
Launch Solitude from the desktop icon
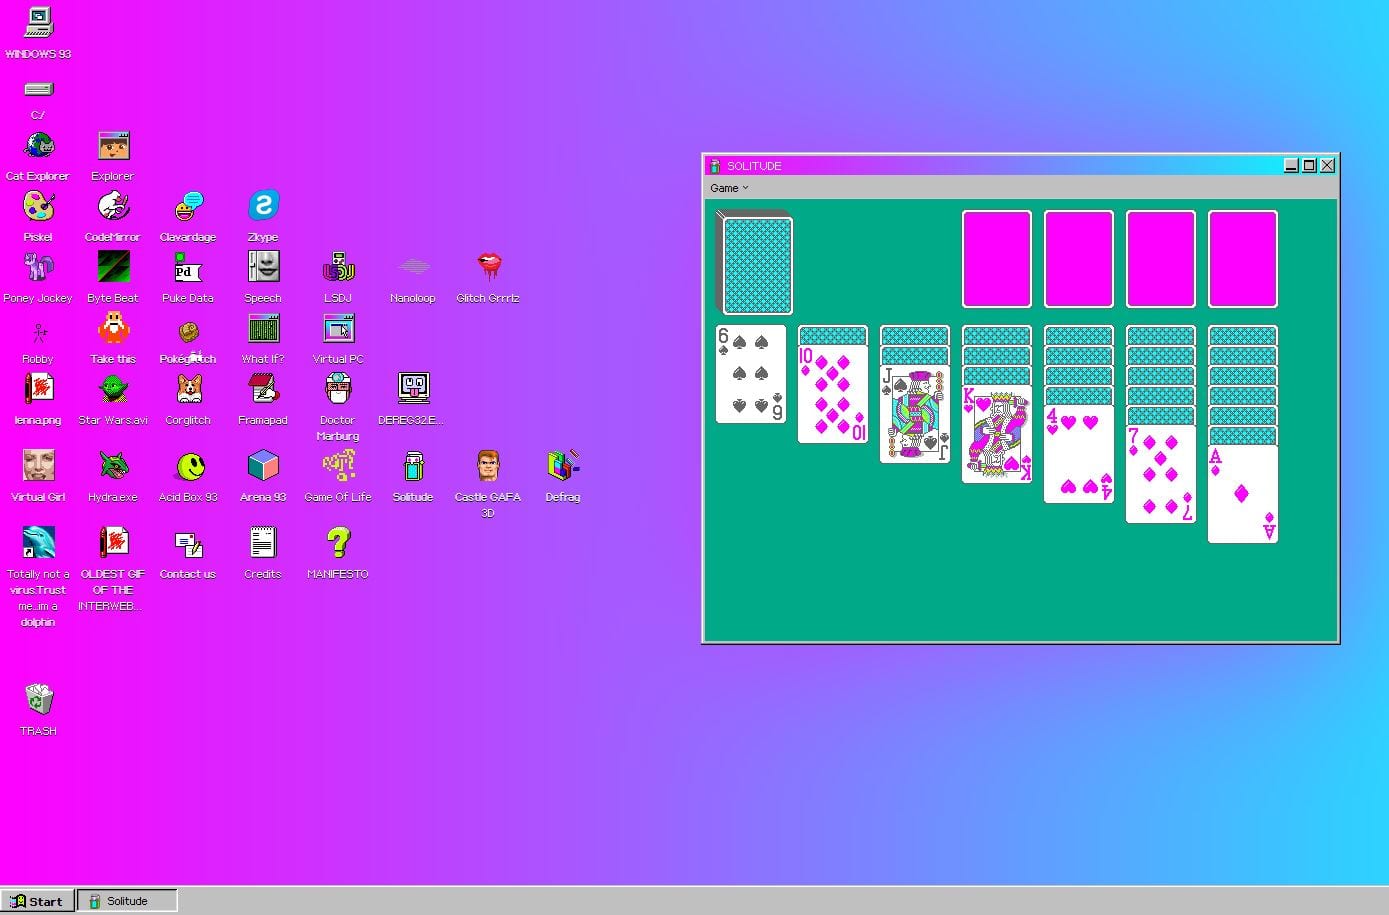click(412, 470)
